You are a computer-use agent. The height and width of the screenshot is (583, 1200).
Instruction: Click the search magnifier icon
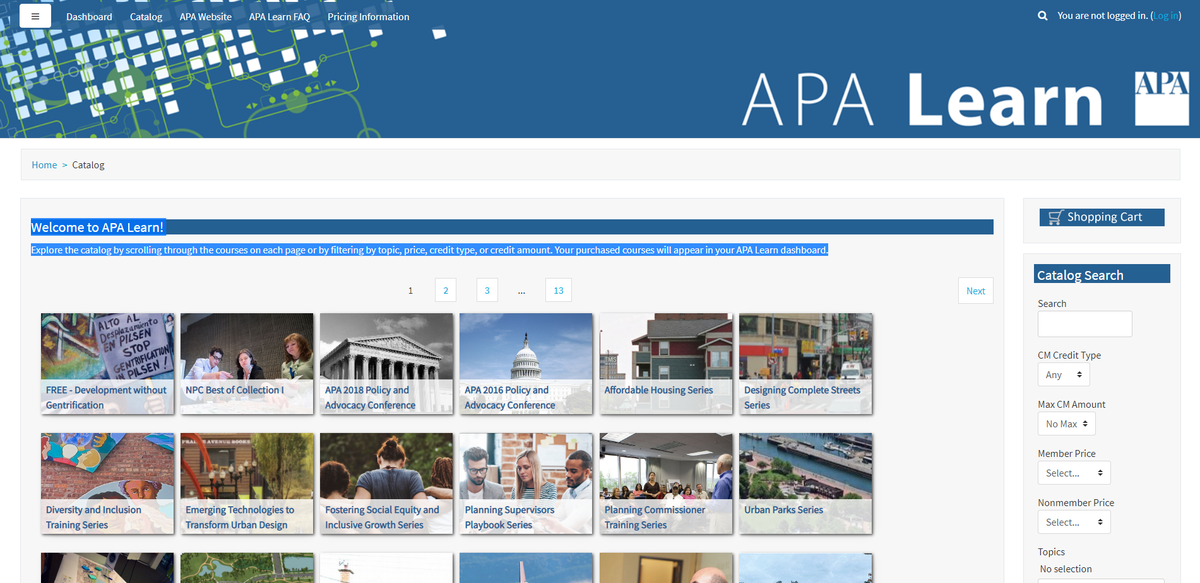(1043, 16)
